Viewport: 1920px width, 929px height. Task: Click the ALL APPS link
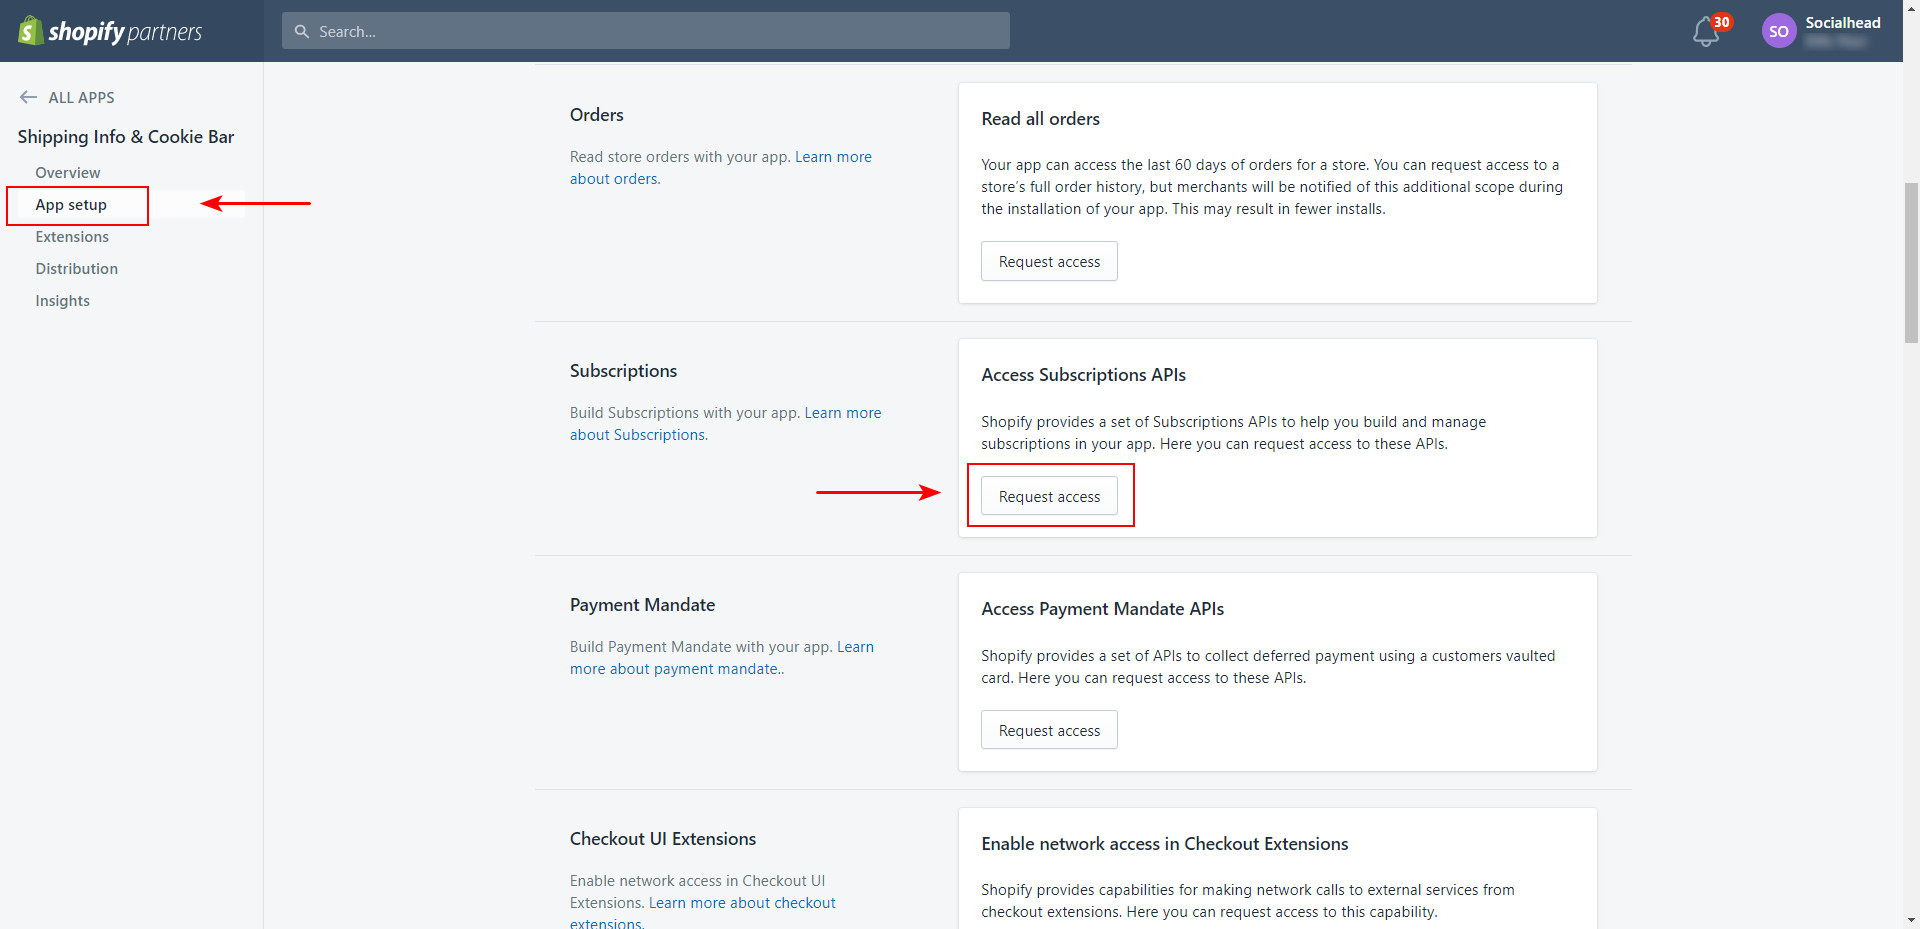[81, 97]
